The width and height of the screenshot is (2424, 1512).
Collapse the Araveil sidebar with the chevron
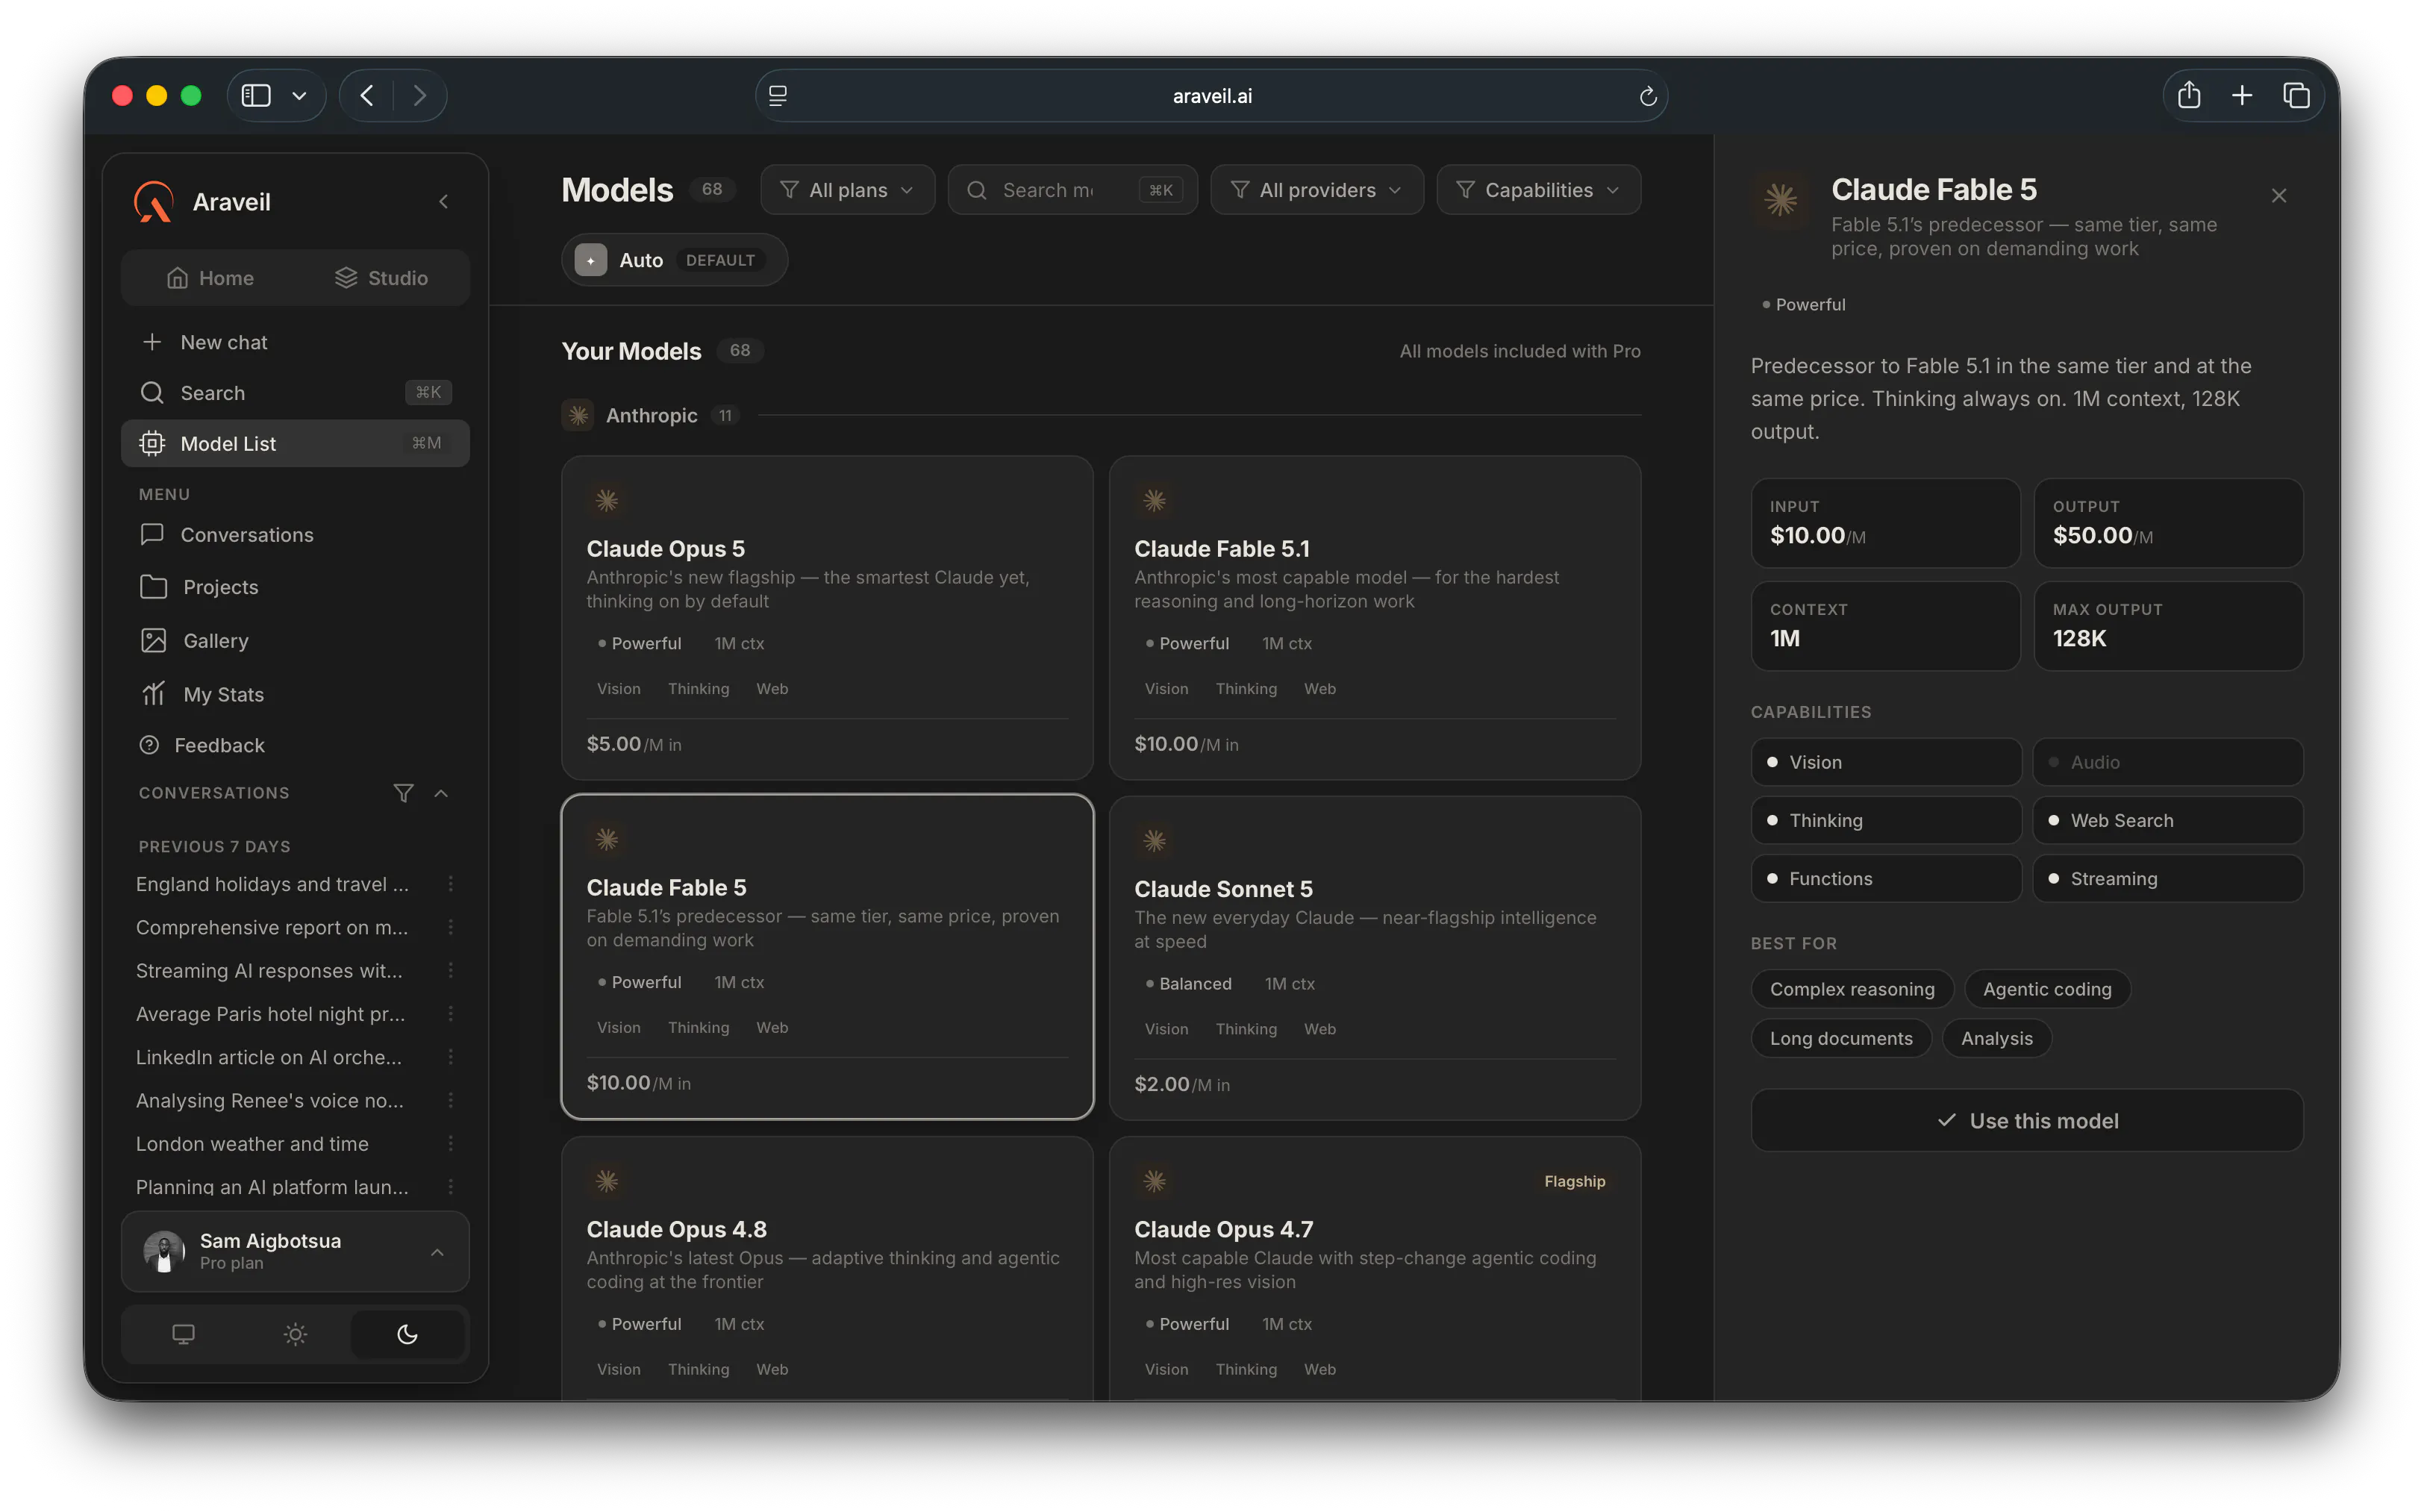click(443, 202)
